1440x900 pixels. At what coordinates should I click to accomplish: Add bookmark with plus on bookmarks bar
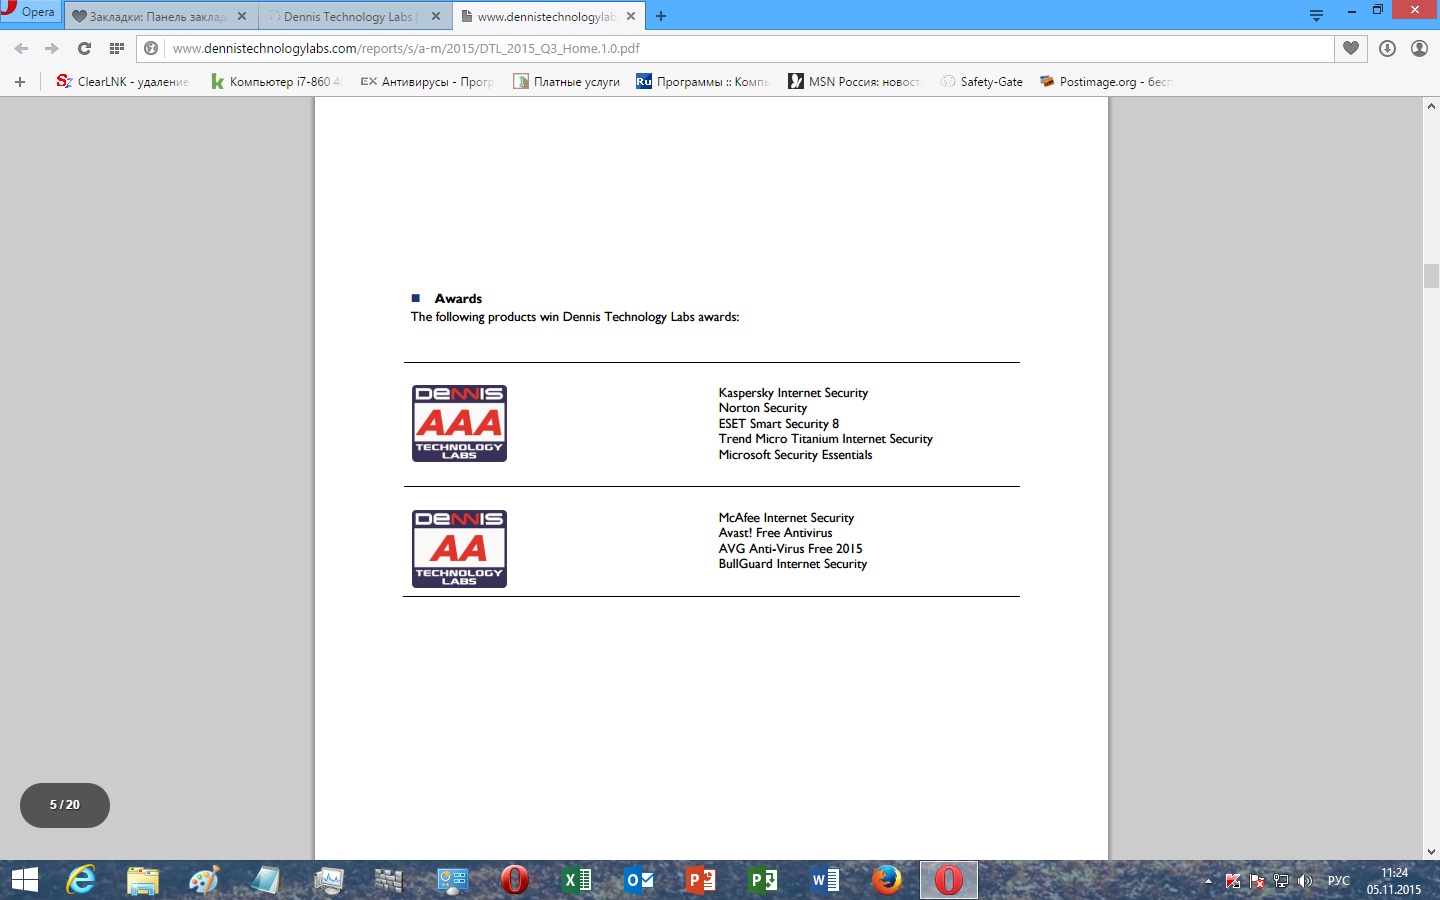pos(20,82)
